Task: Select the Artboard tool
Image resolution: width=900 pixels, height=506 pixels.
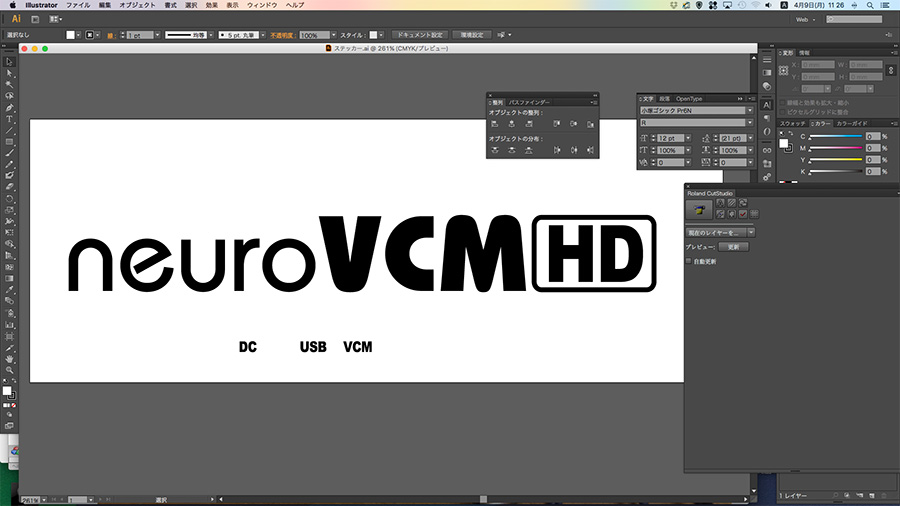Action: (x=9, y=337)
